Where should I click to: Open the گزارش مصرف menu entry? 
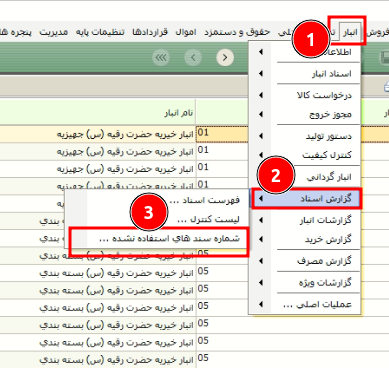[305, 261]
